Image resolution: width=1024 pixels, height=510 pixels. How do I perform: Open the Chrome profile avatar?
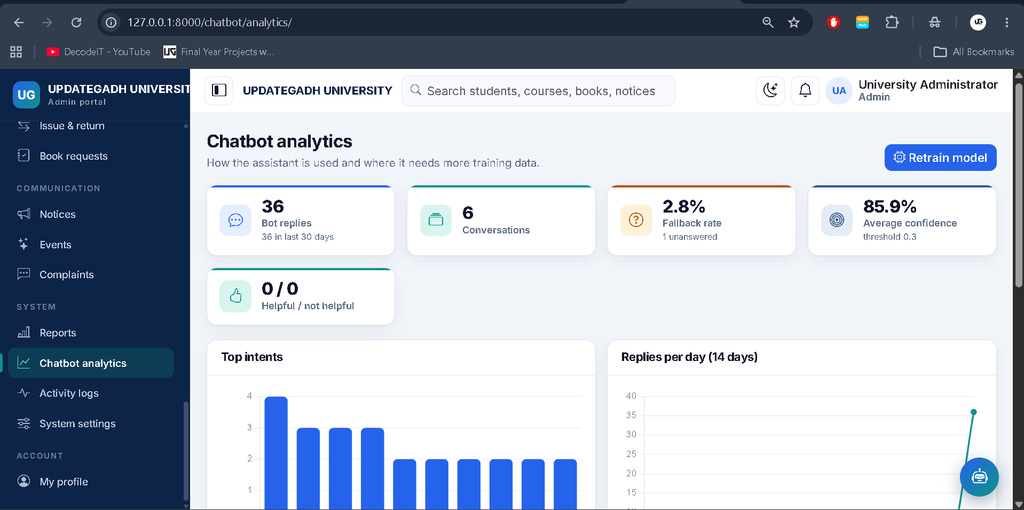(x=978, y=22)
